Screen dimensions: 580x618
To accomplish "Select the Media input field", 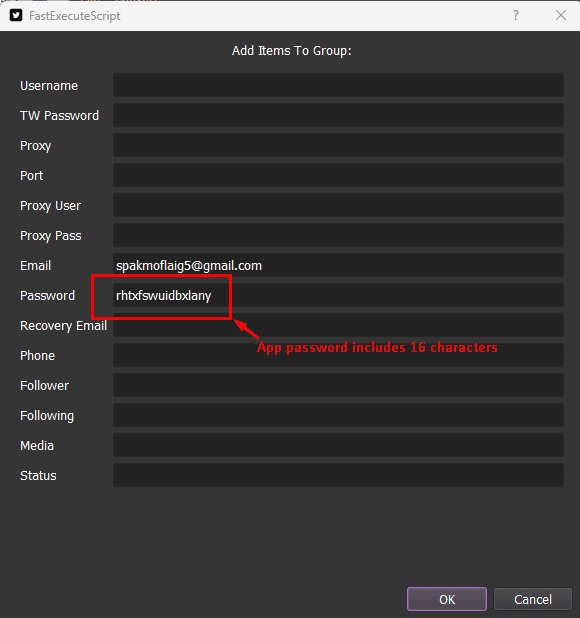I will [338, 445].
